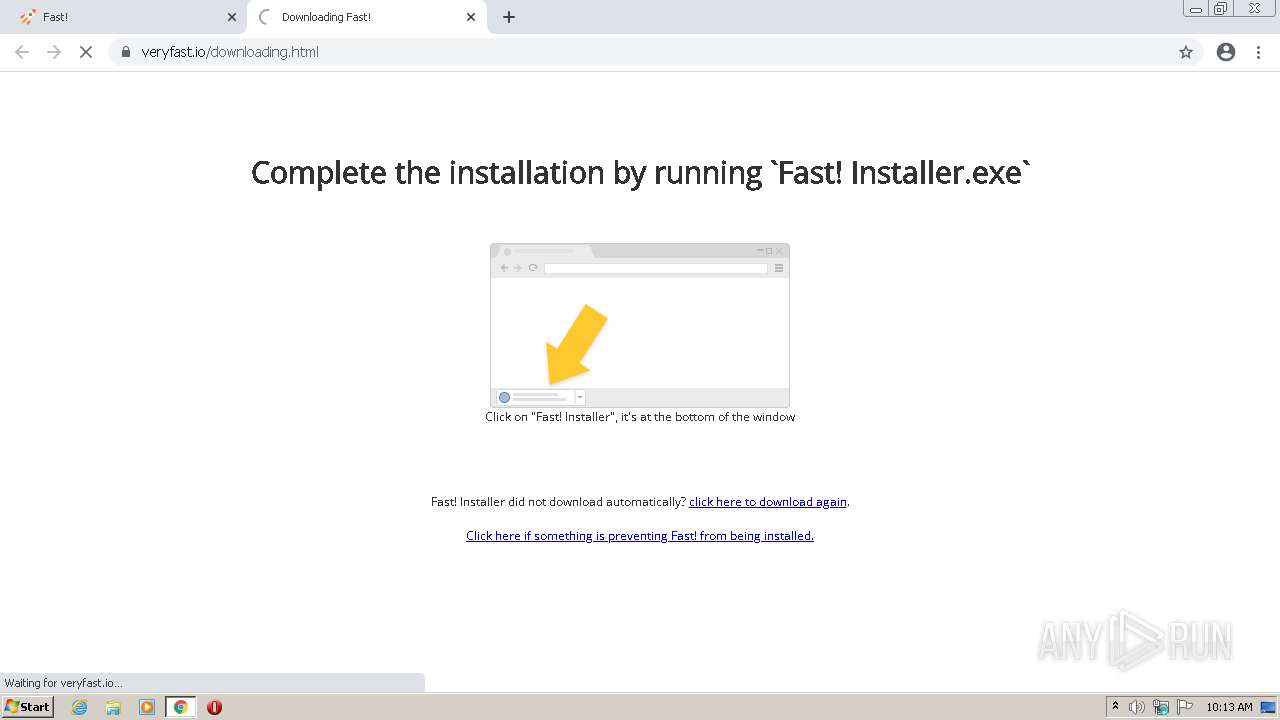View site security lock info
This screenshot has width=1280, height=720.
[x=126, y=52]
